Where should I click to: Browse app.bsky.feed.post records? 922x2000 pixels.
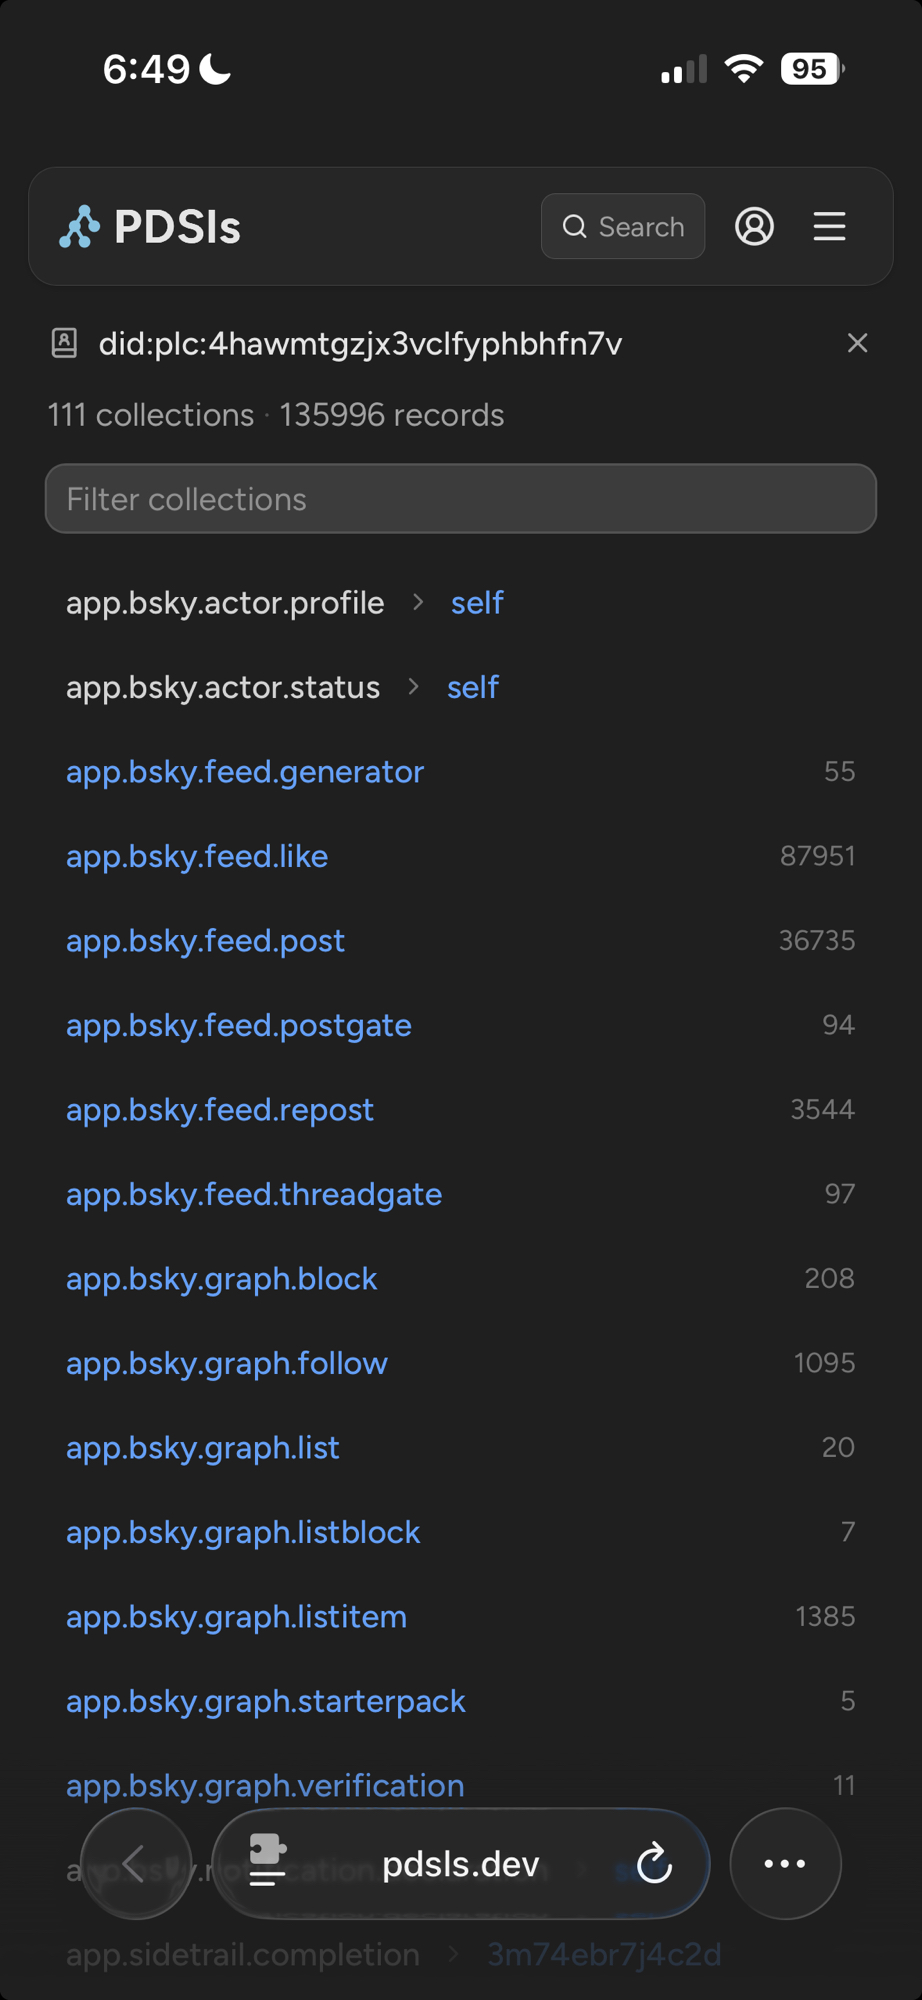(205, 941)
